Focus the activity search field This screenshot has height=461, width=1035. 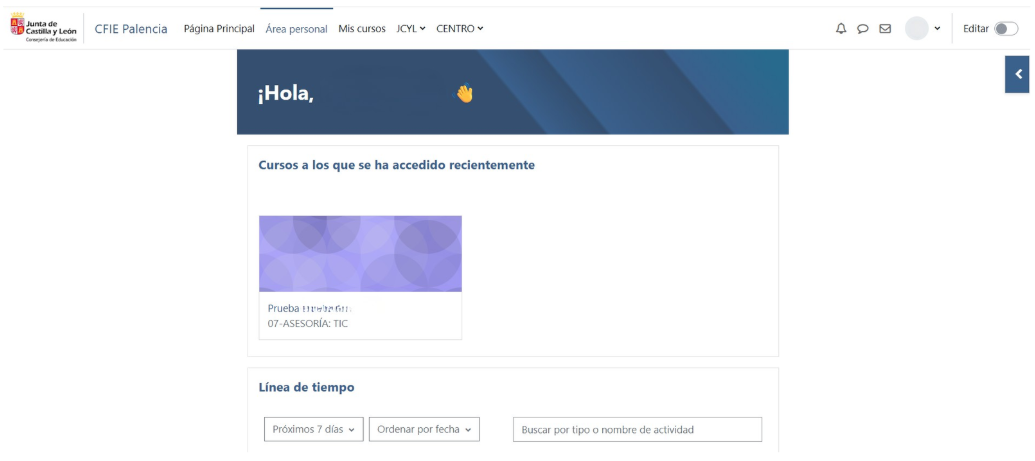tap(638, 429)
